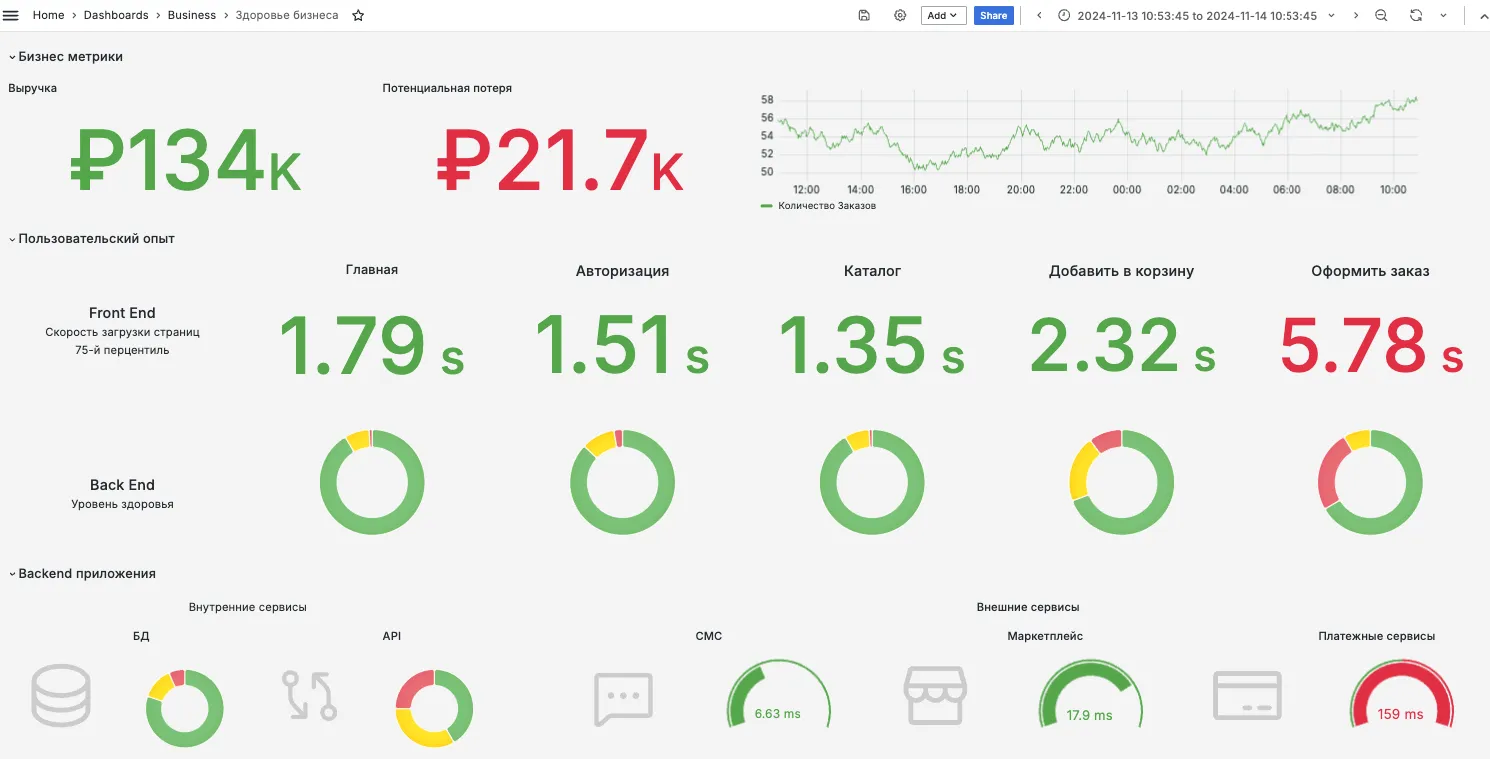Save the dashboard with disk icon
1490x759 pixels.
pyautogui.click(x=864, y=15)
